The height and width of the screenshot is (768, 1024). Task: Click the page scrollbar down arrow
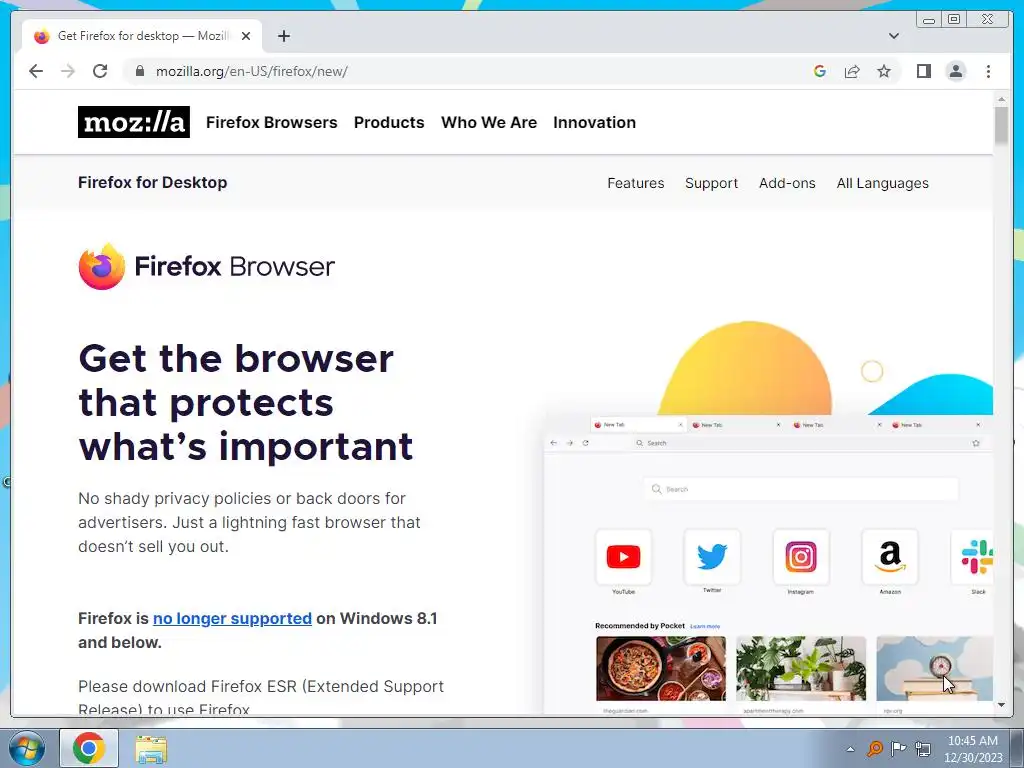(x=1001, y=705)
